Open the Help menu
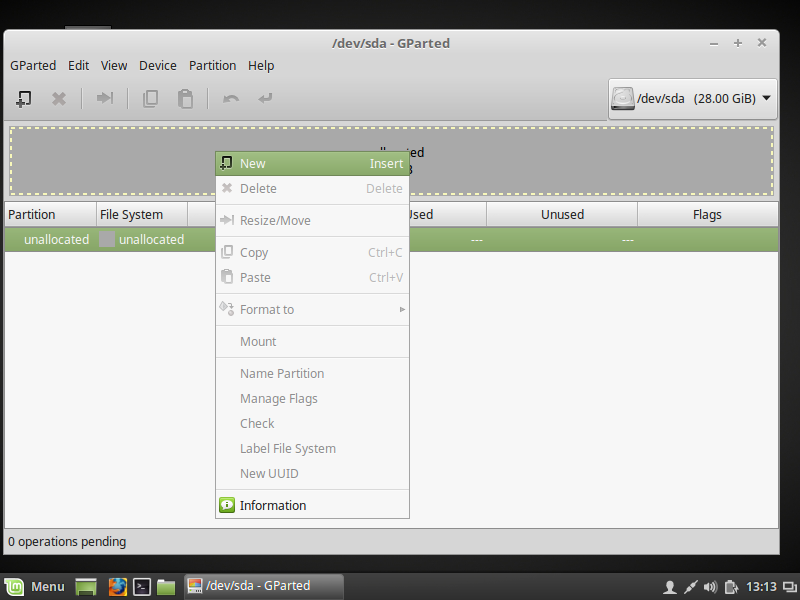 (x=261, y=66)
